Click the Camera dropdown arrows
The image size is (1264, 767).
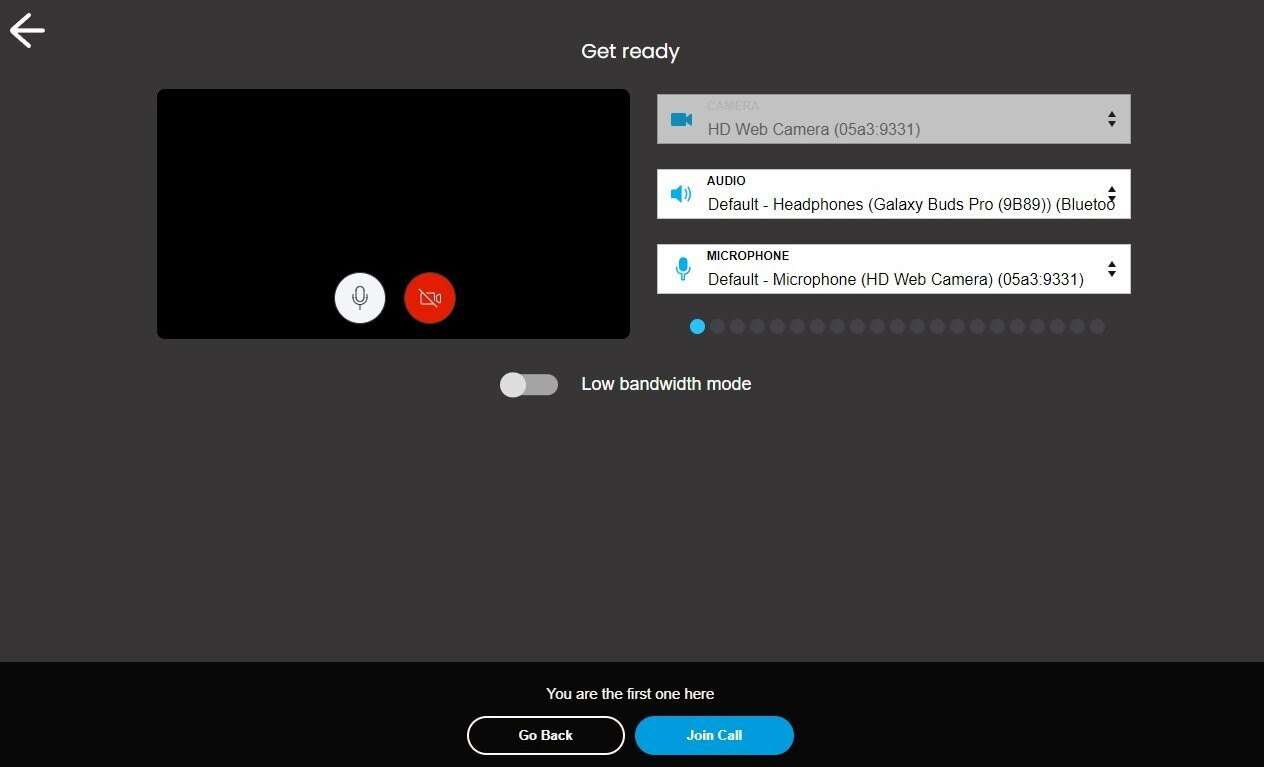[x=1112, y=119]
